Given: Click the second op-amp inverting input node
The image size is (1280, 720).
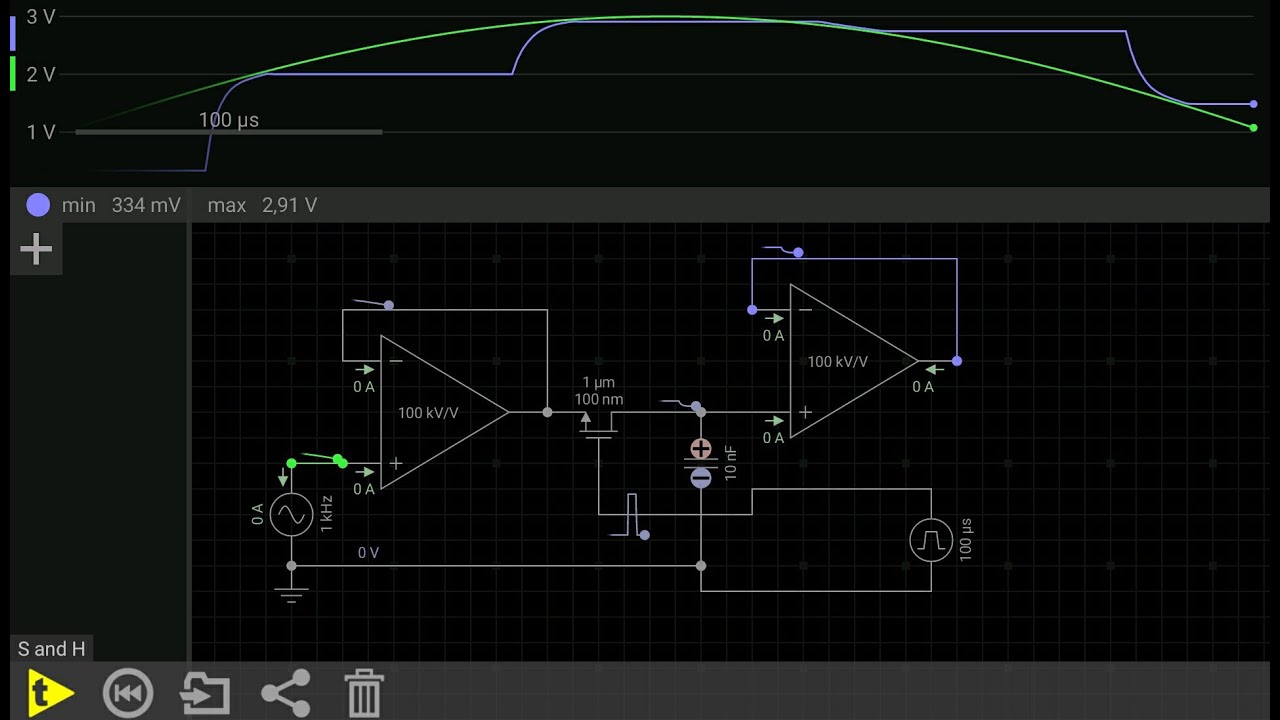Looking at the screenshot, I should (x=752, y=310).
